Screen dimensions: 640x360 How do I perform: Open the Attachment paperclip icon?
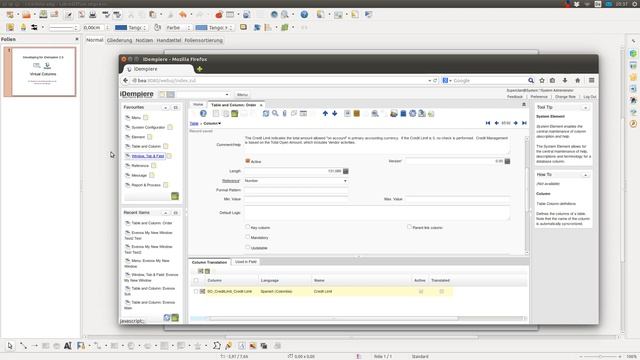284,113
